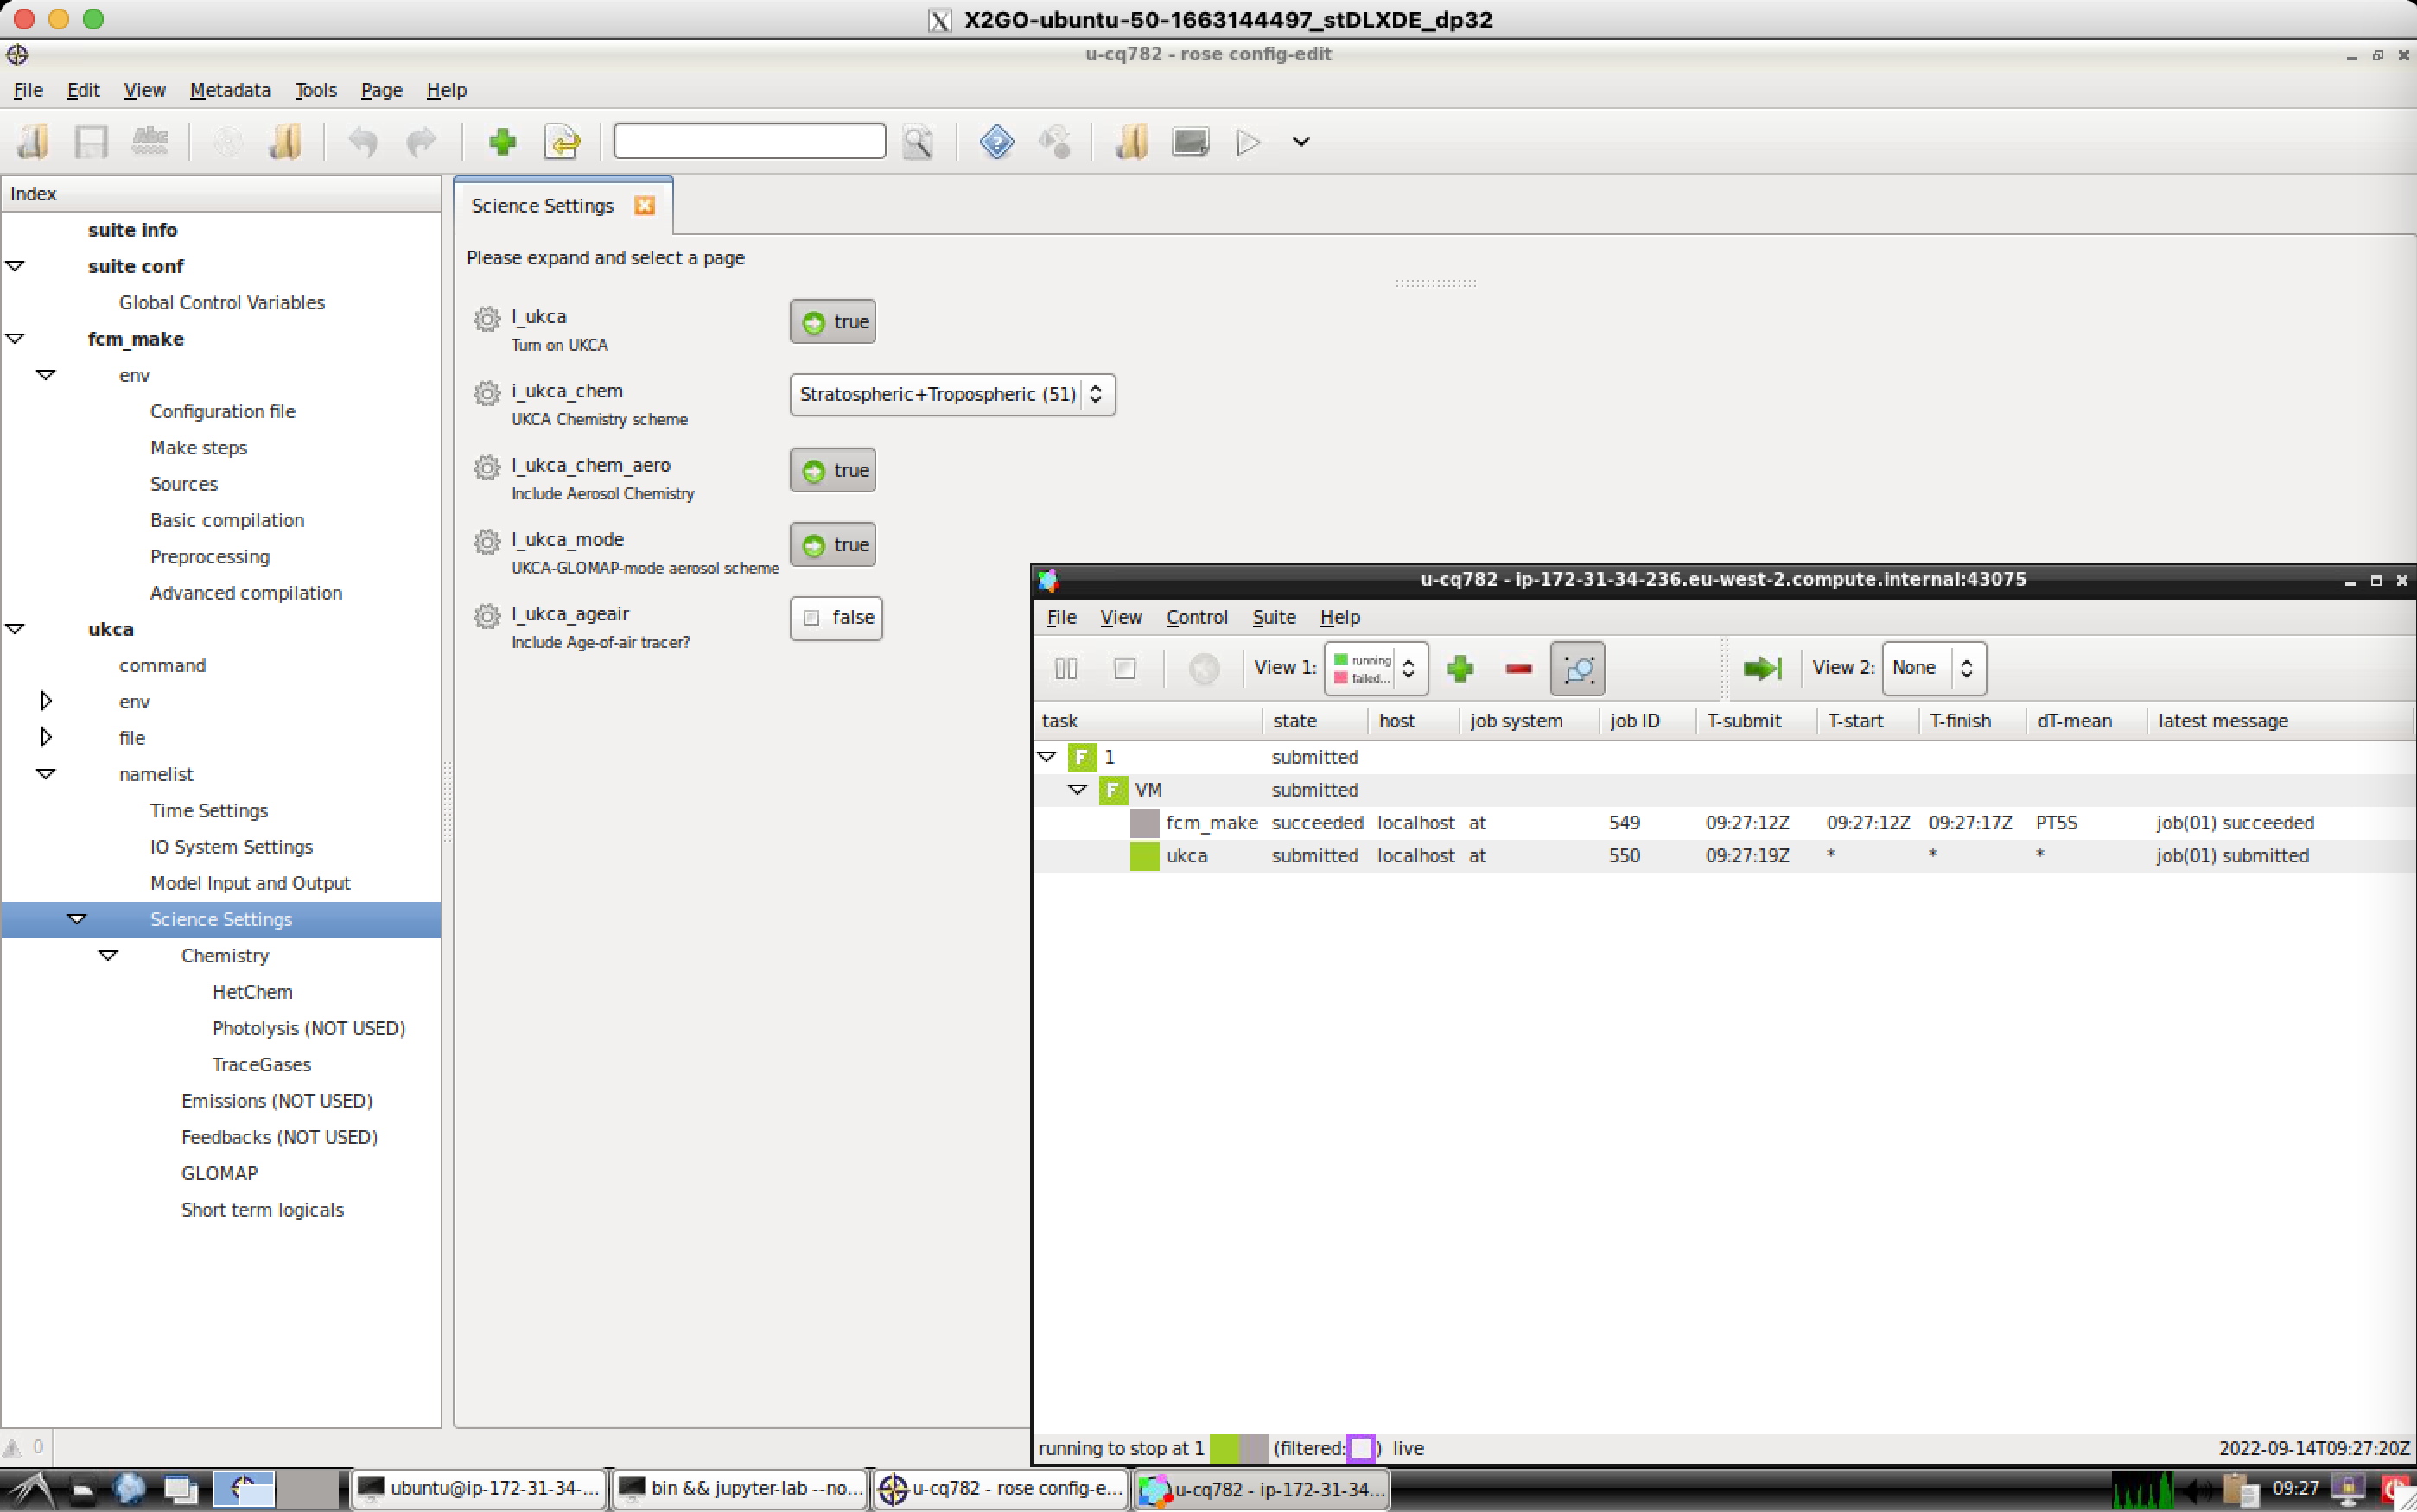
Task: Click the rose toolbar search input field
Action: coord(749,141)
